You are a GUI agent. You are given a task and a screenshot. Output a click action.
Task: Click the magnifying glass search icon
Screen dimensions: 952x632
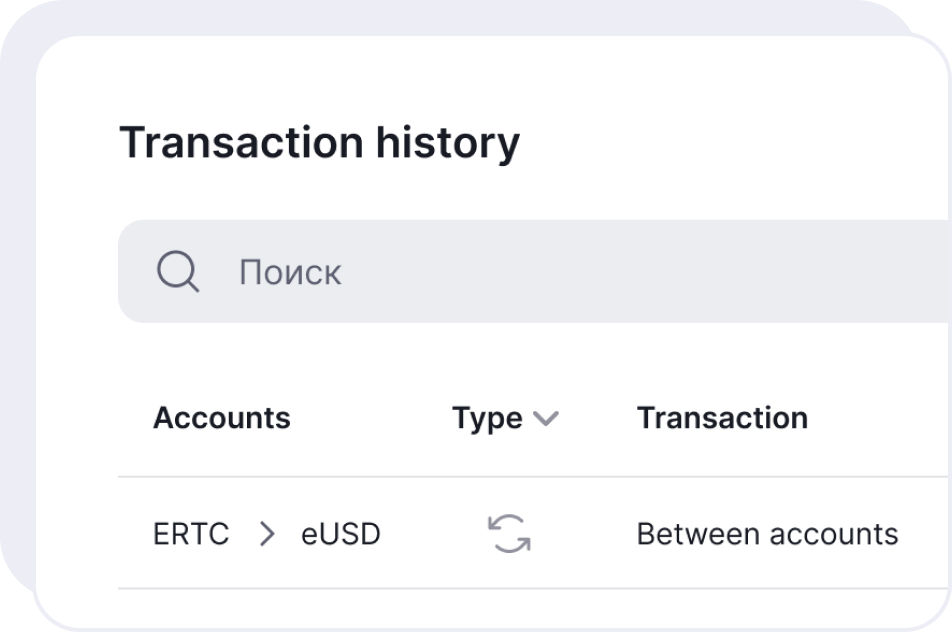(x=178, y=271)
